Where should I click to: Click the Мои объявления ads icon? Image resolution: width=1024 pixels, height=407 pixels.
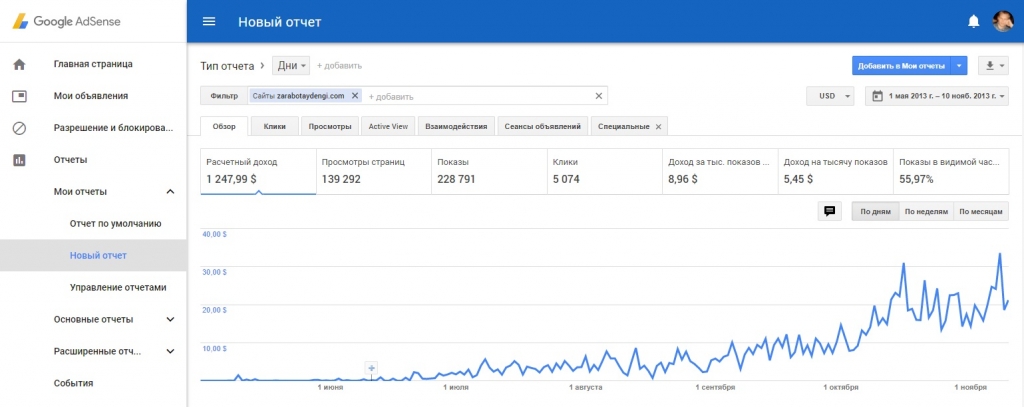[18, 96]
